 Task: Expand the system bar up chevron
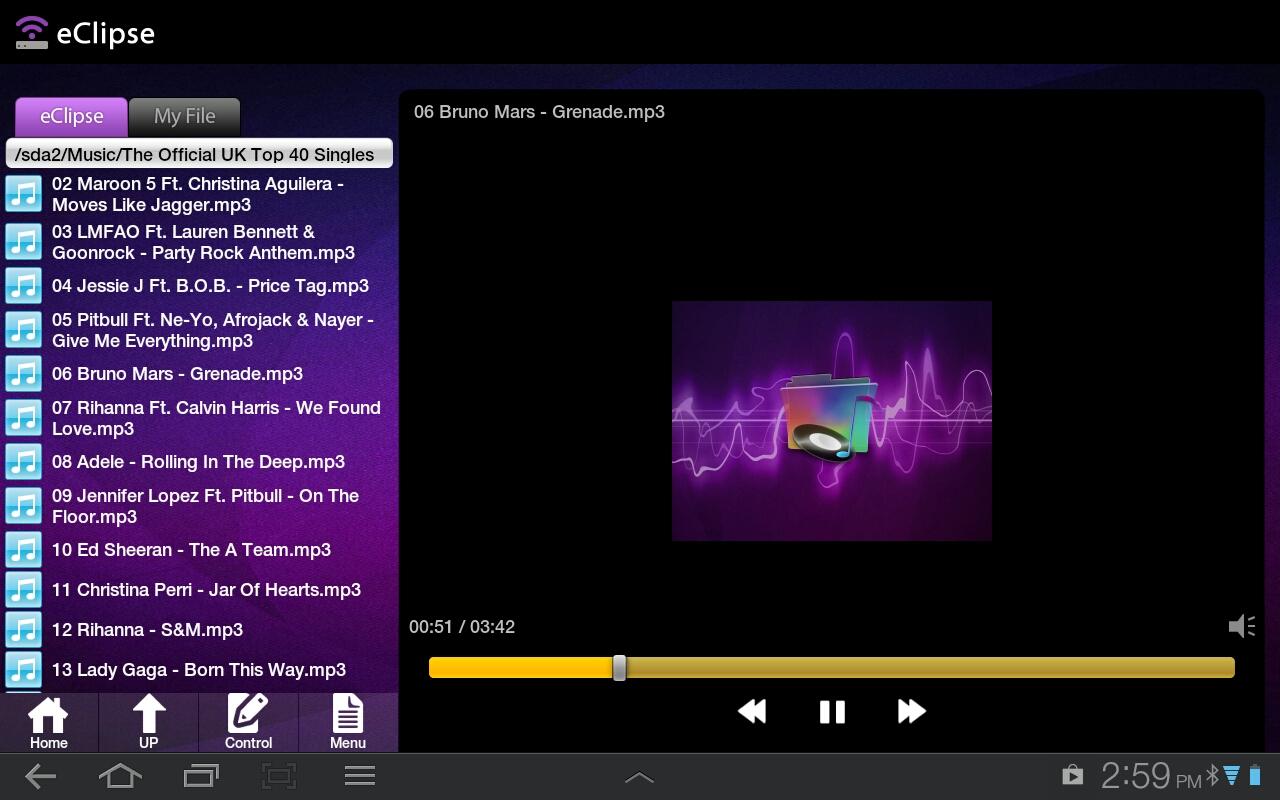tap(639, 777)
